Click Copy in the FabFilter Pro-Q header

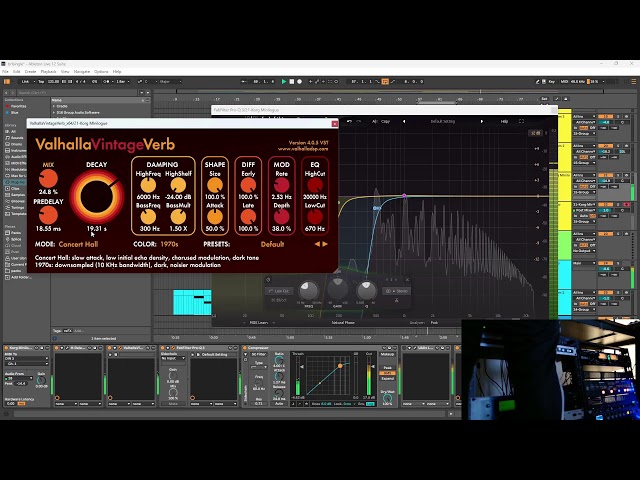pos(385,121)
